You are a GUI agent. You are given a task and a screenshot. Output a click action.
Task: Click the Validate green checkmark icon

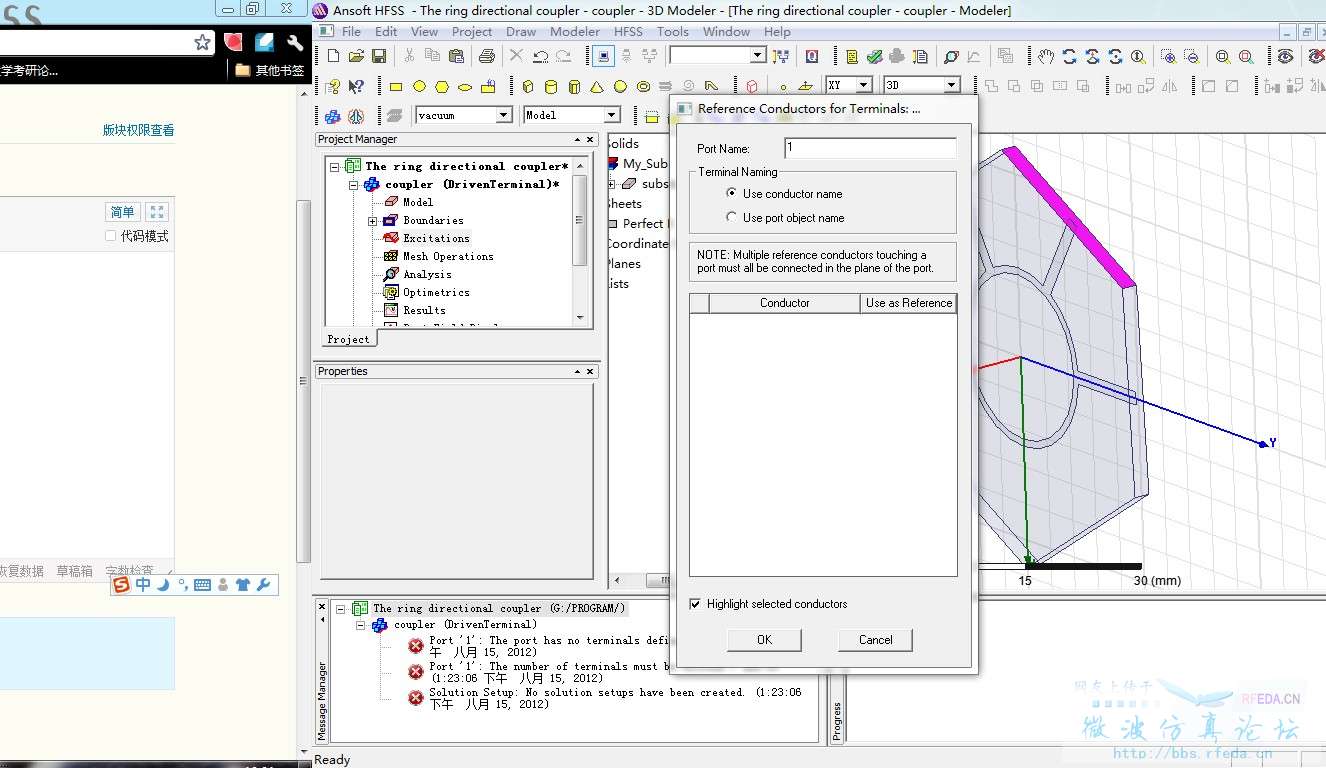tap(875, 56)
